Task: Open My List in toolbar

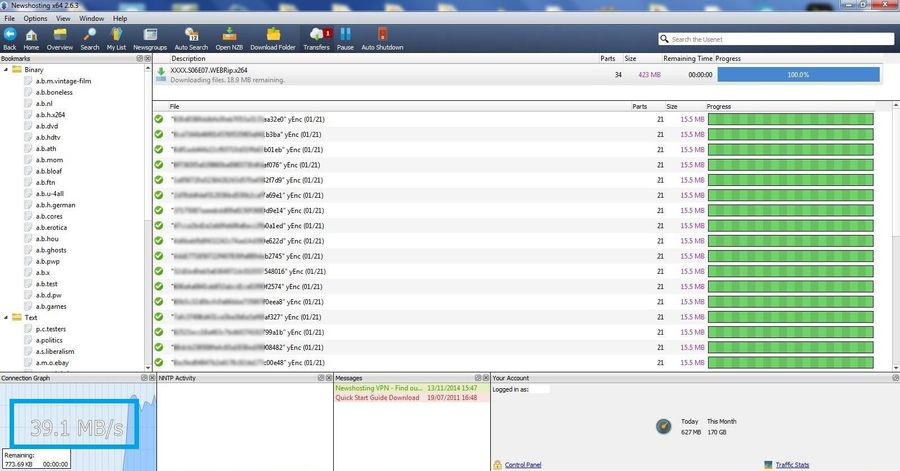Action: pyautogui.click(x=117, y=38)
